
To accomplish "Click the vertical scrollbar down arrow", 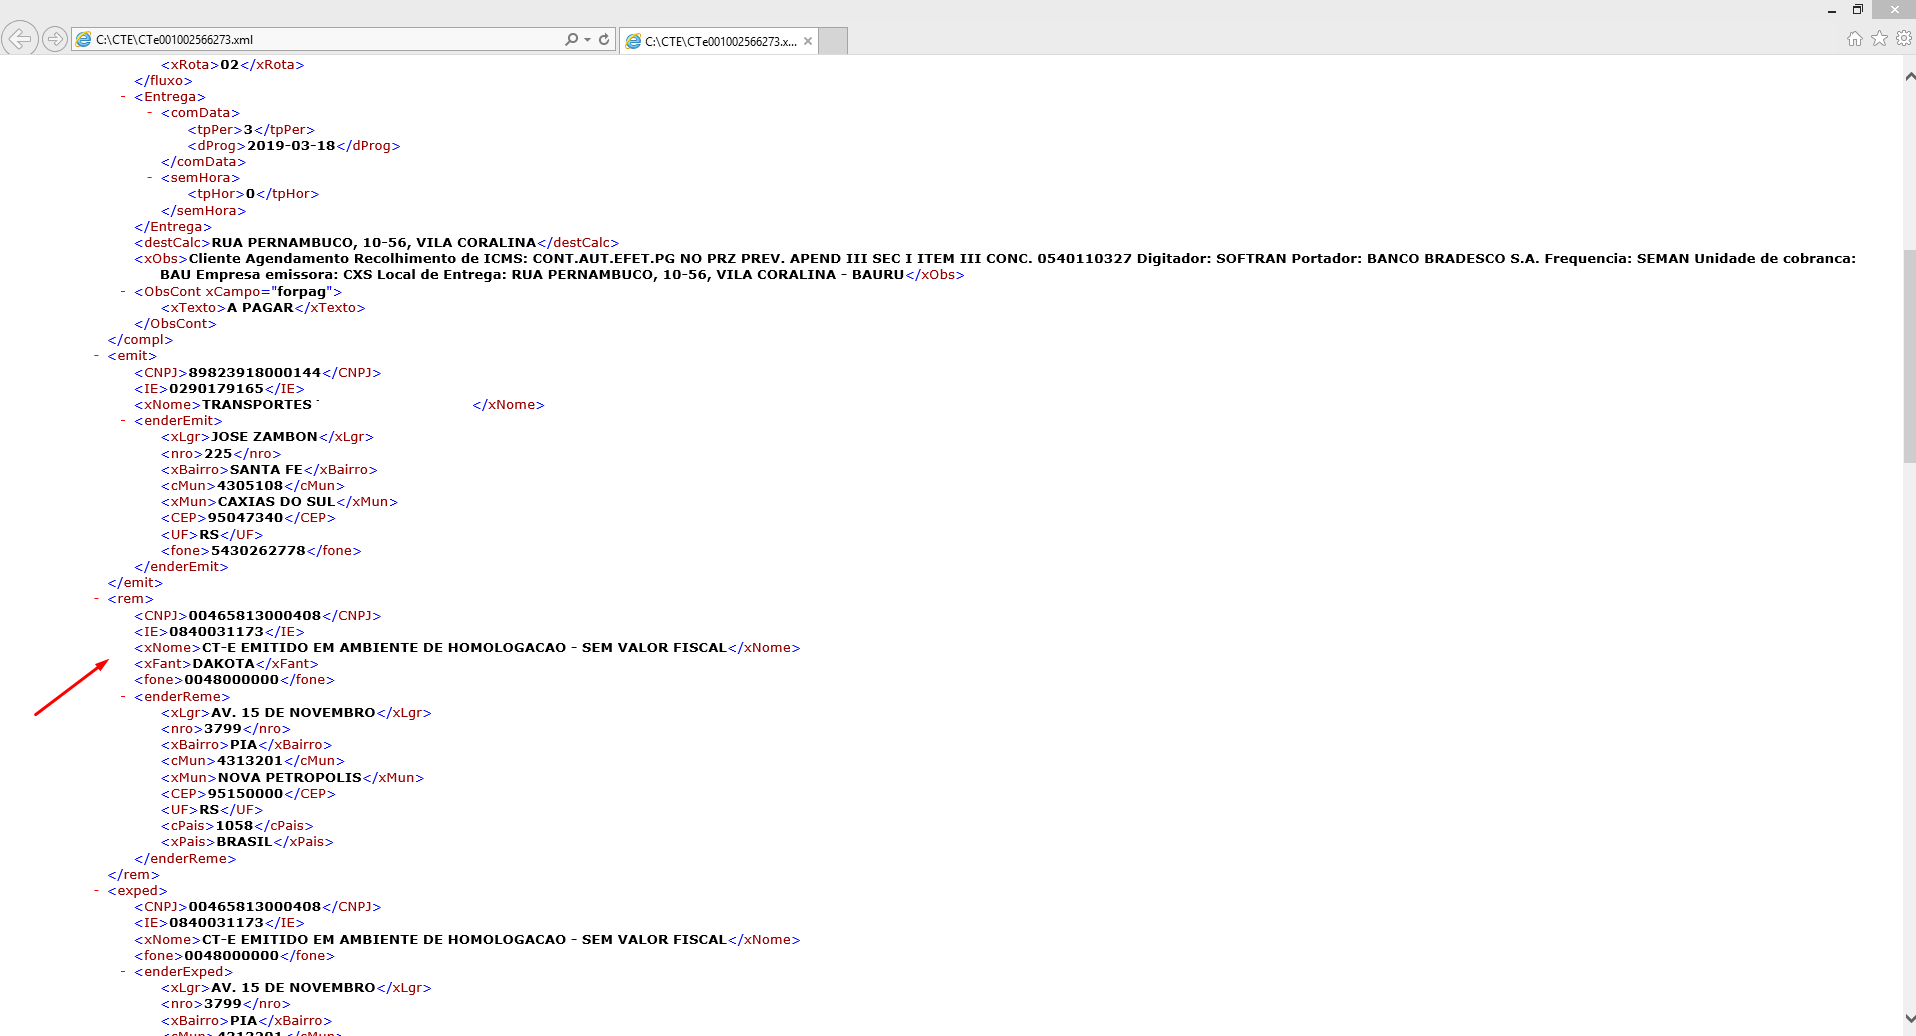I will (1909, 1019).
